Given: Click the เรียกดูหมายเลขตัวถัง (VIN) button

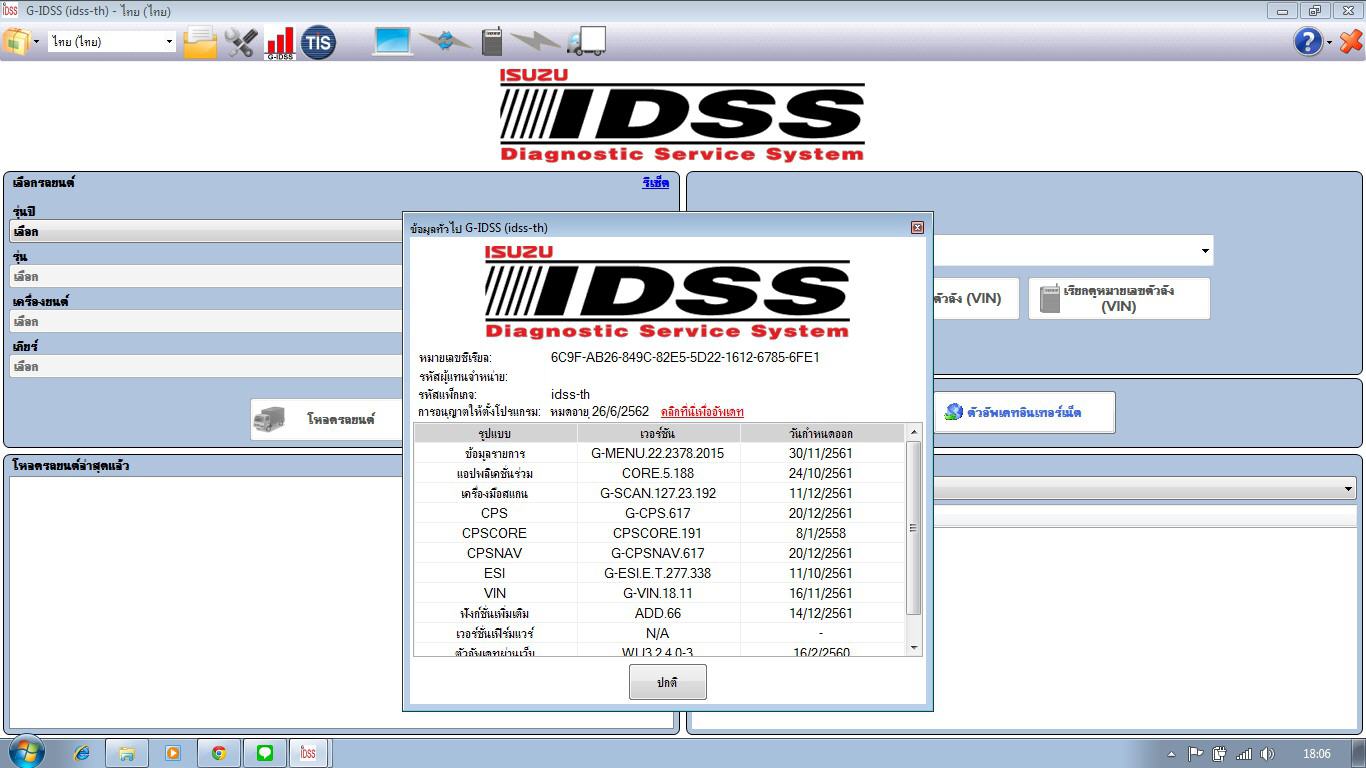Looking at the screenshot, I should click(x=1119, y=298).
